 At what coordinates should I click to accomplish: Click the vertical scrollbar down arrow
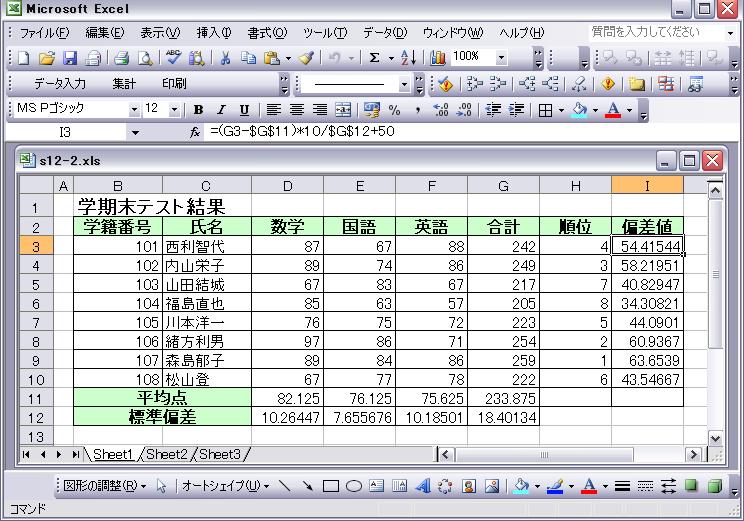tap(715, 438)
